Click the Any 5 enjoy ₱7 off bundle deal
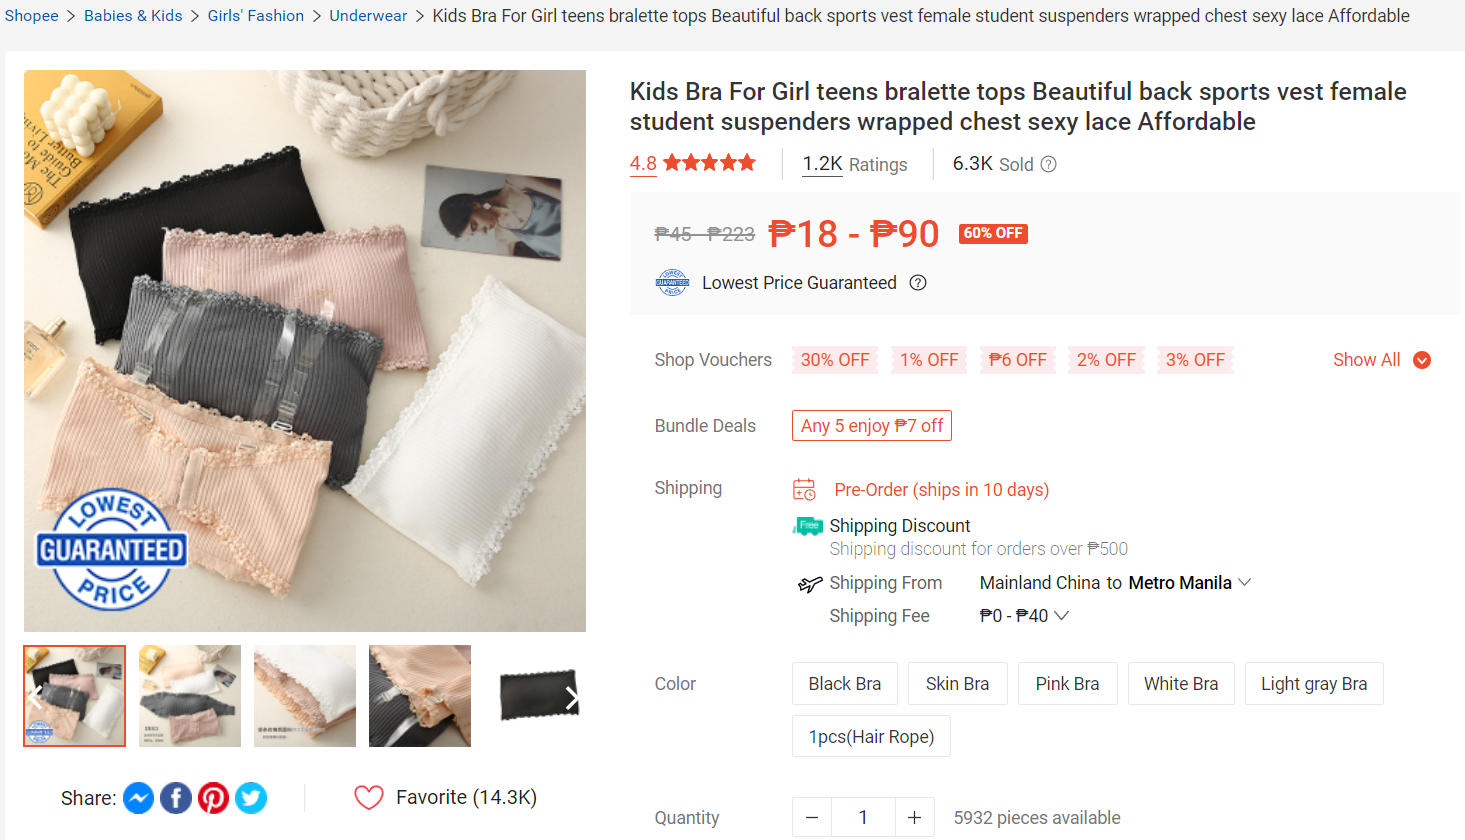1465x840 pixels. [x=871, y=426]
